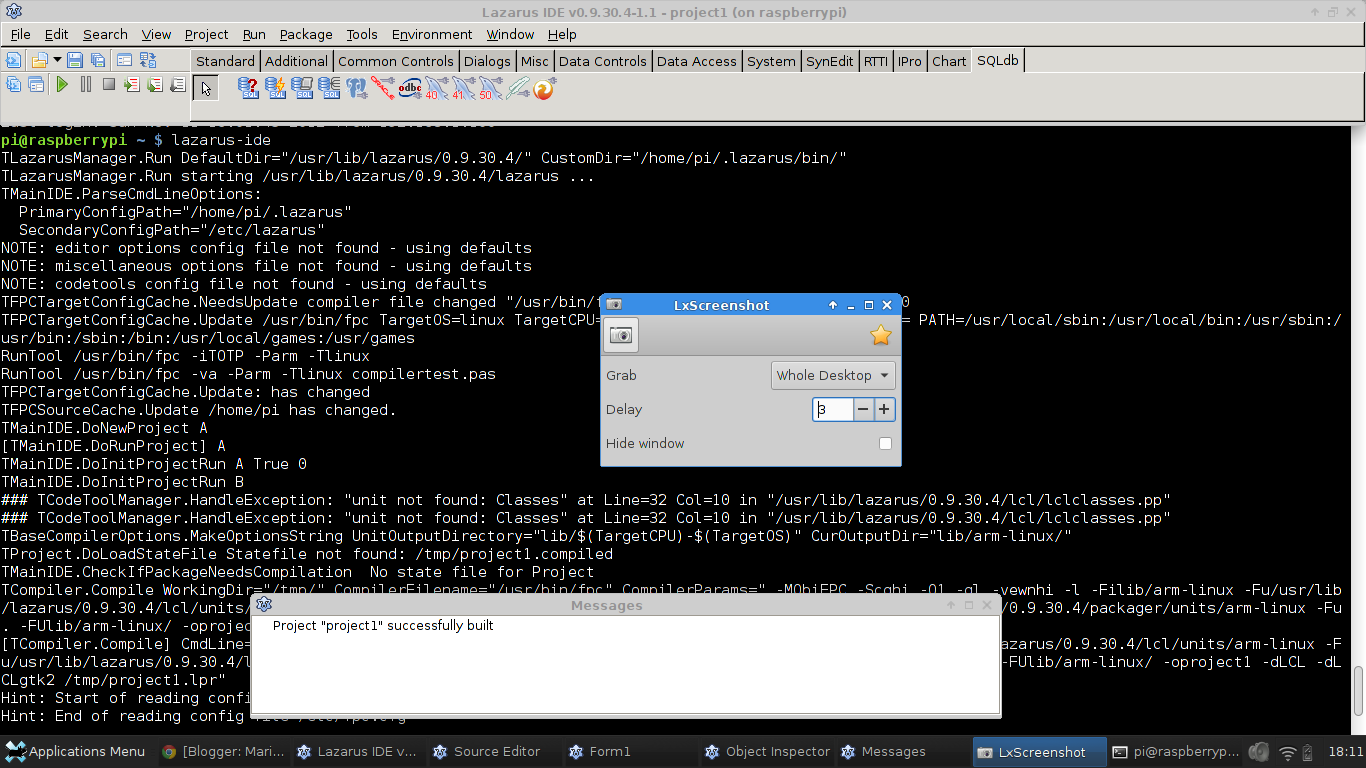Pick the ODBC connection component
Screen dimensions: 1366x768
[409, 88]
